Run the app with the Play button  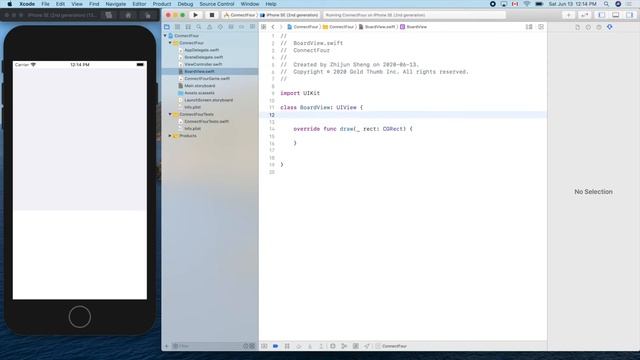[x=196, y=15]
